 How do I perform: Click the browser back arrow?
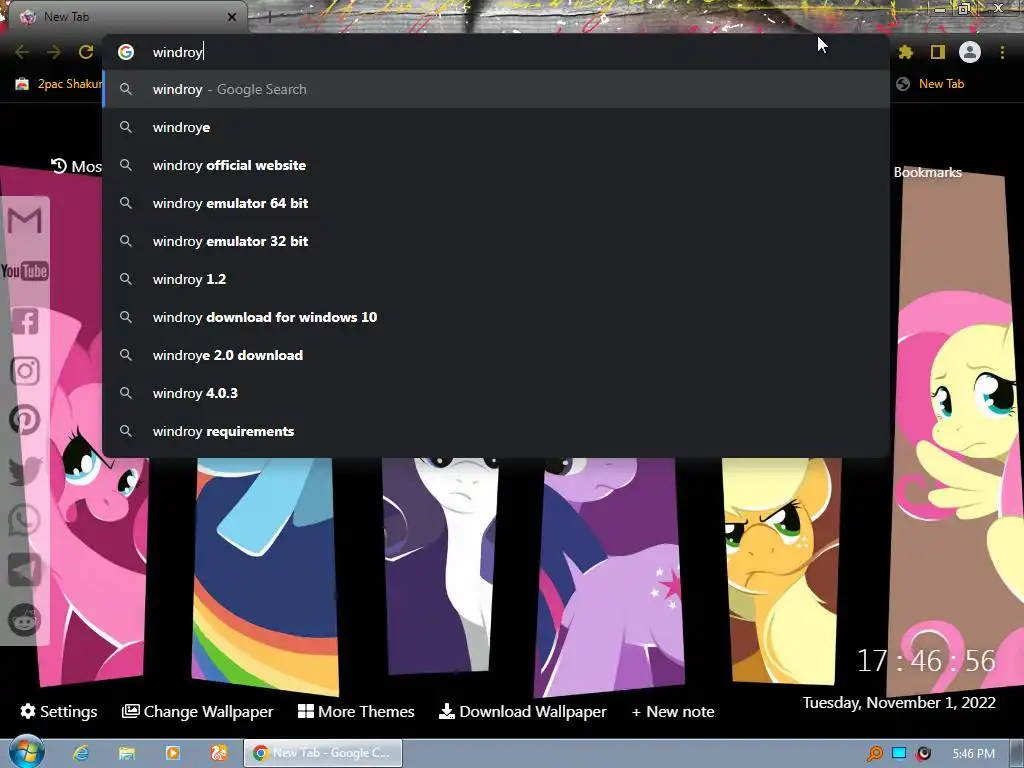click(x=22, y=52)
